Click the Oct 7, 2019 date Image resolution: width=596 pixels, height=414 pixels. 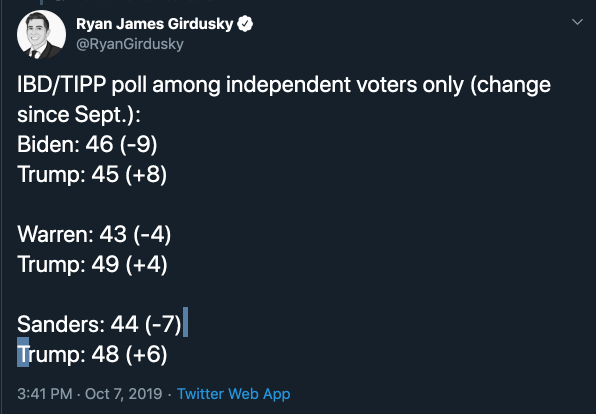[124, 394]
